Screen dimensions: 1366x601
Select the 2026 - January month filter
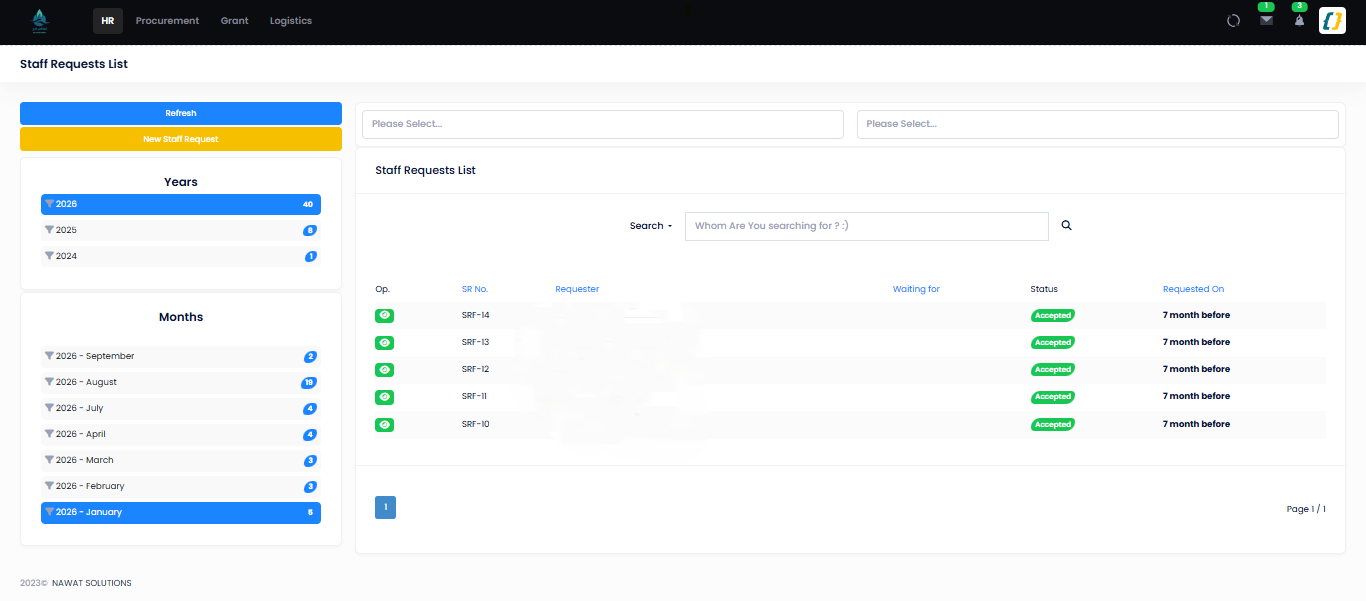(181, 512)
